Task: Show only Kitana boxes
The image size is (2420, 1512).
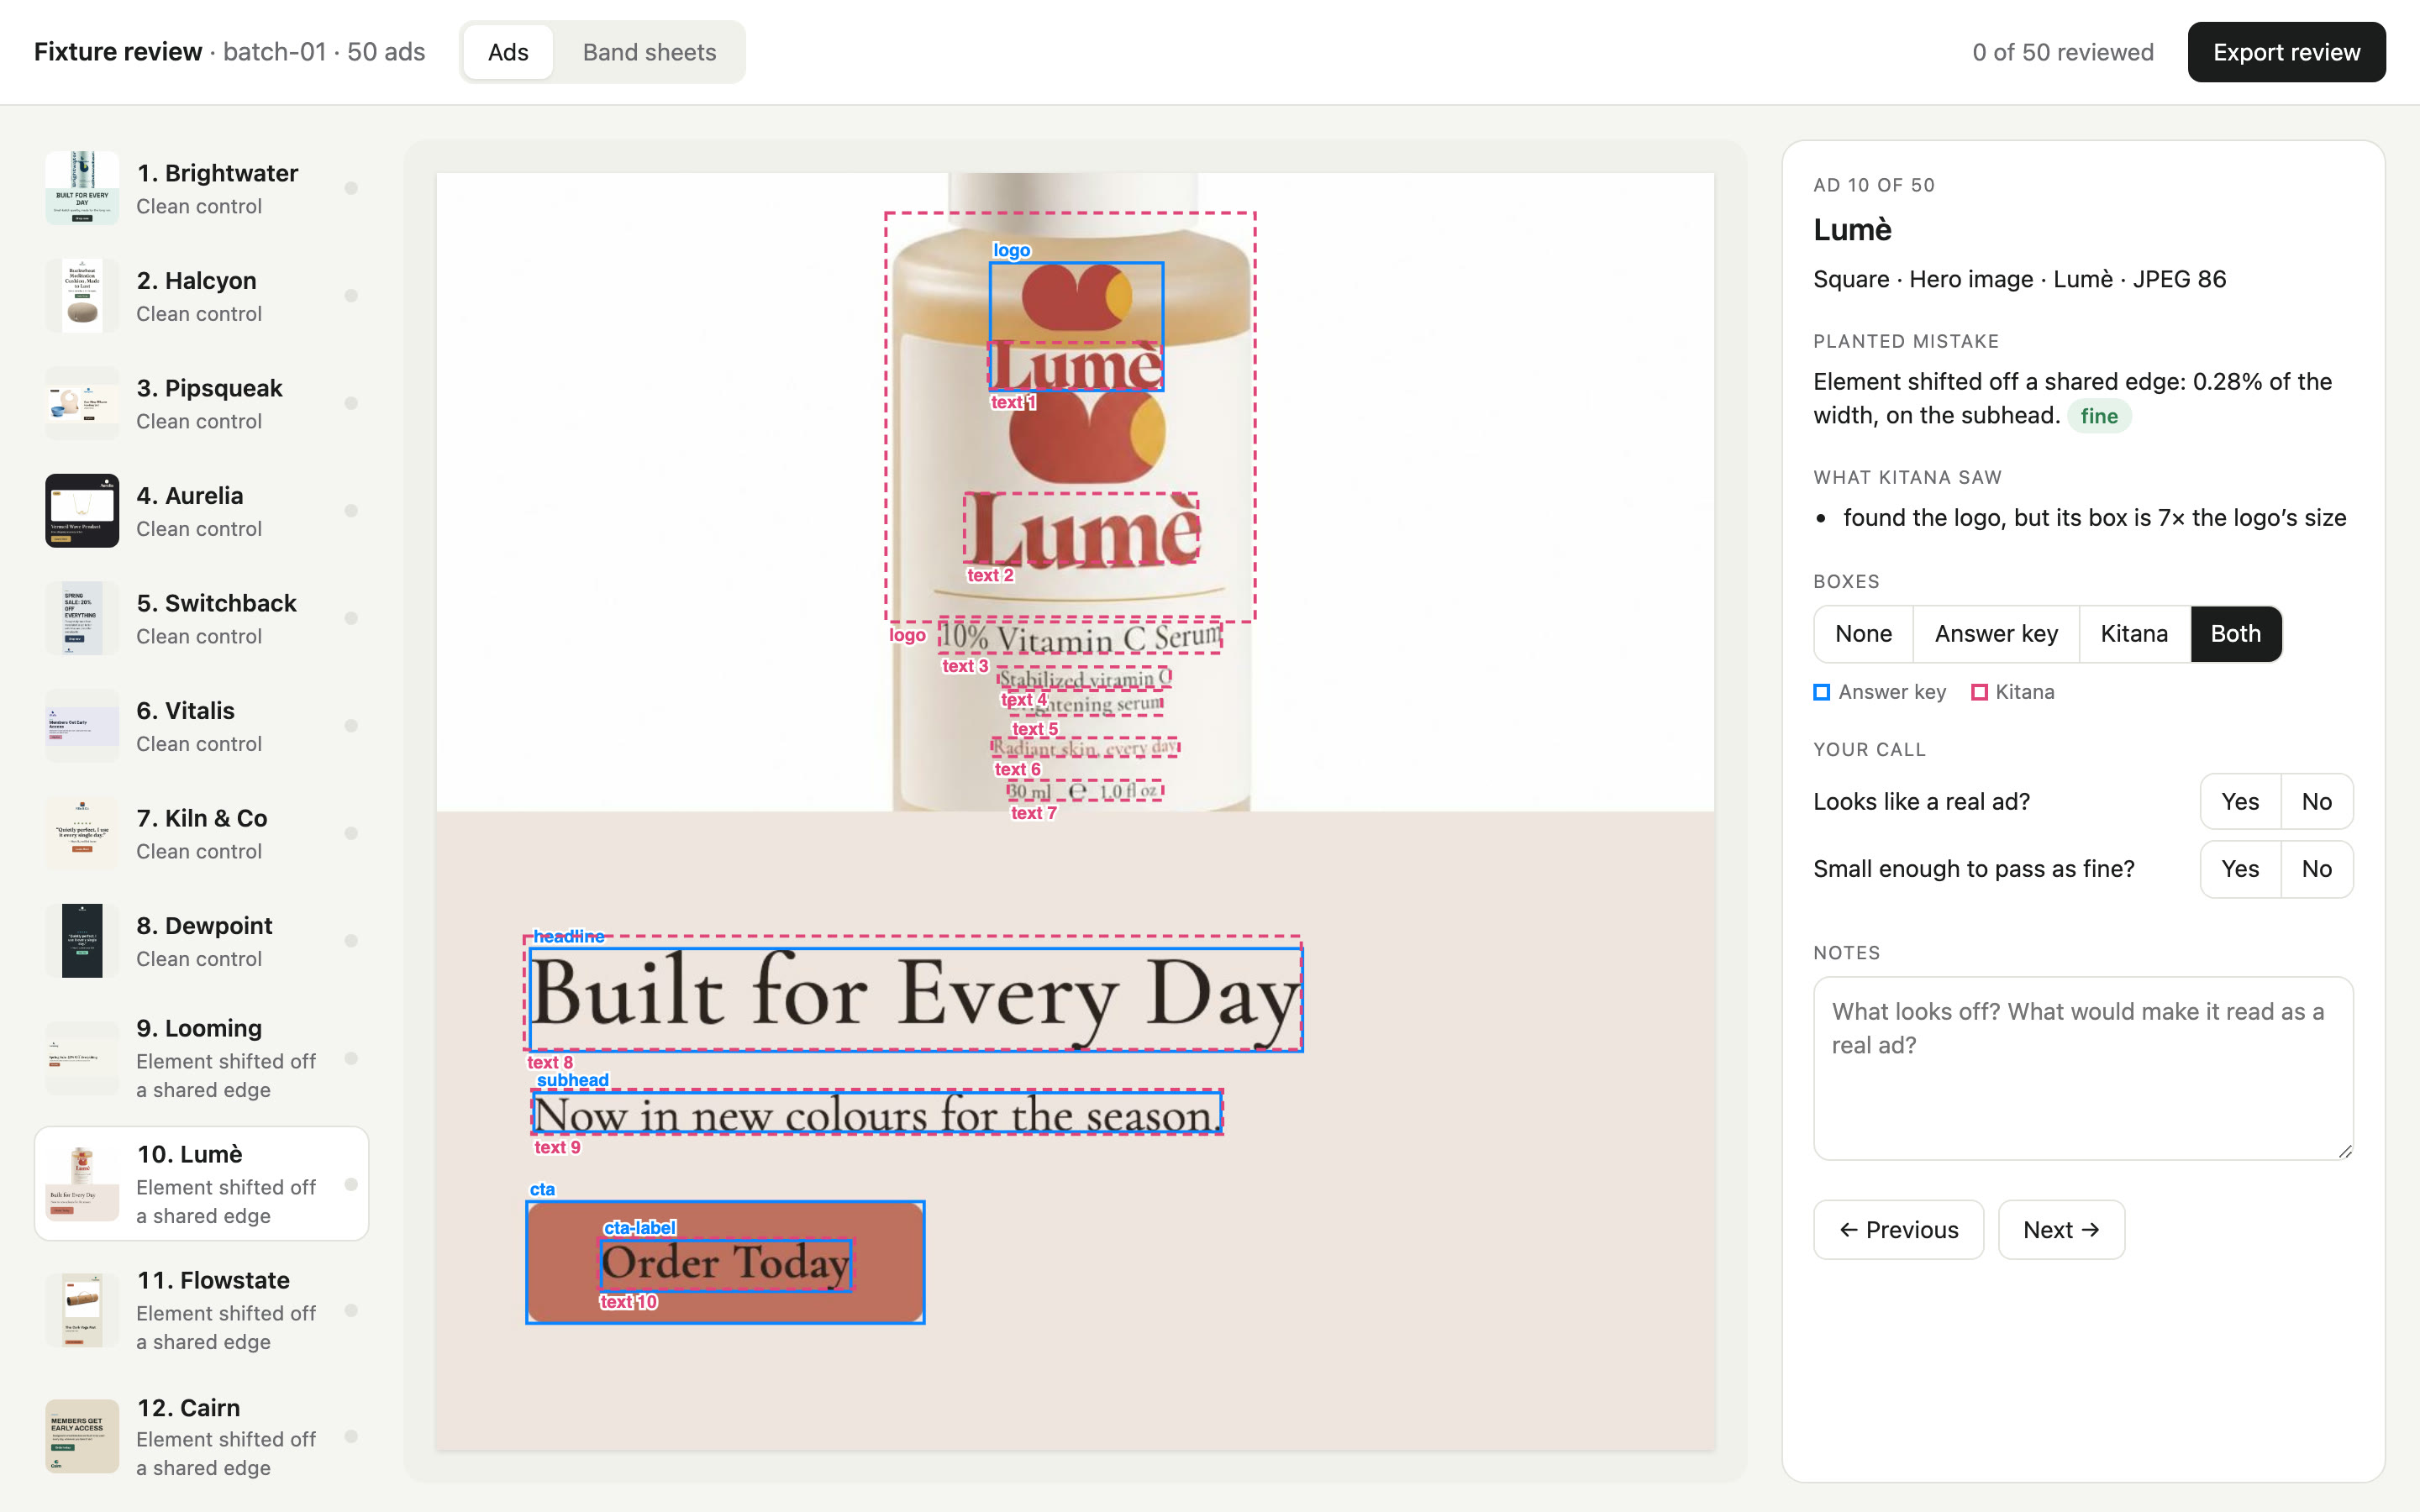Action: 2134,634
